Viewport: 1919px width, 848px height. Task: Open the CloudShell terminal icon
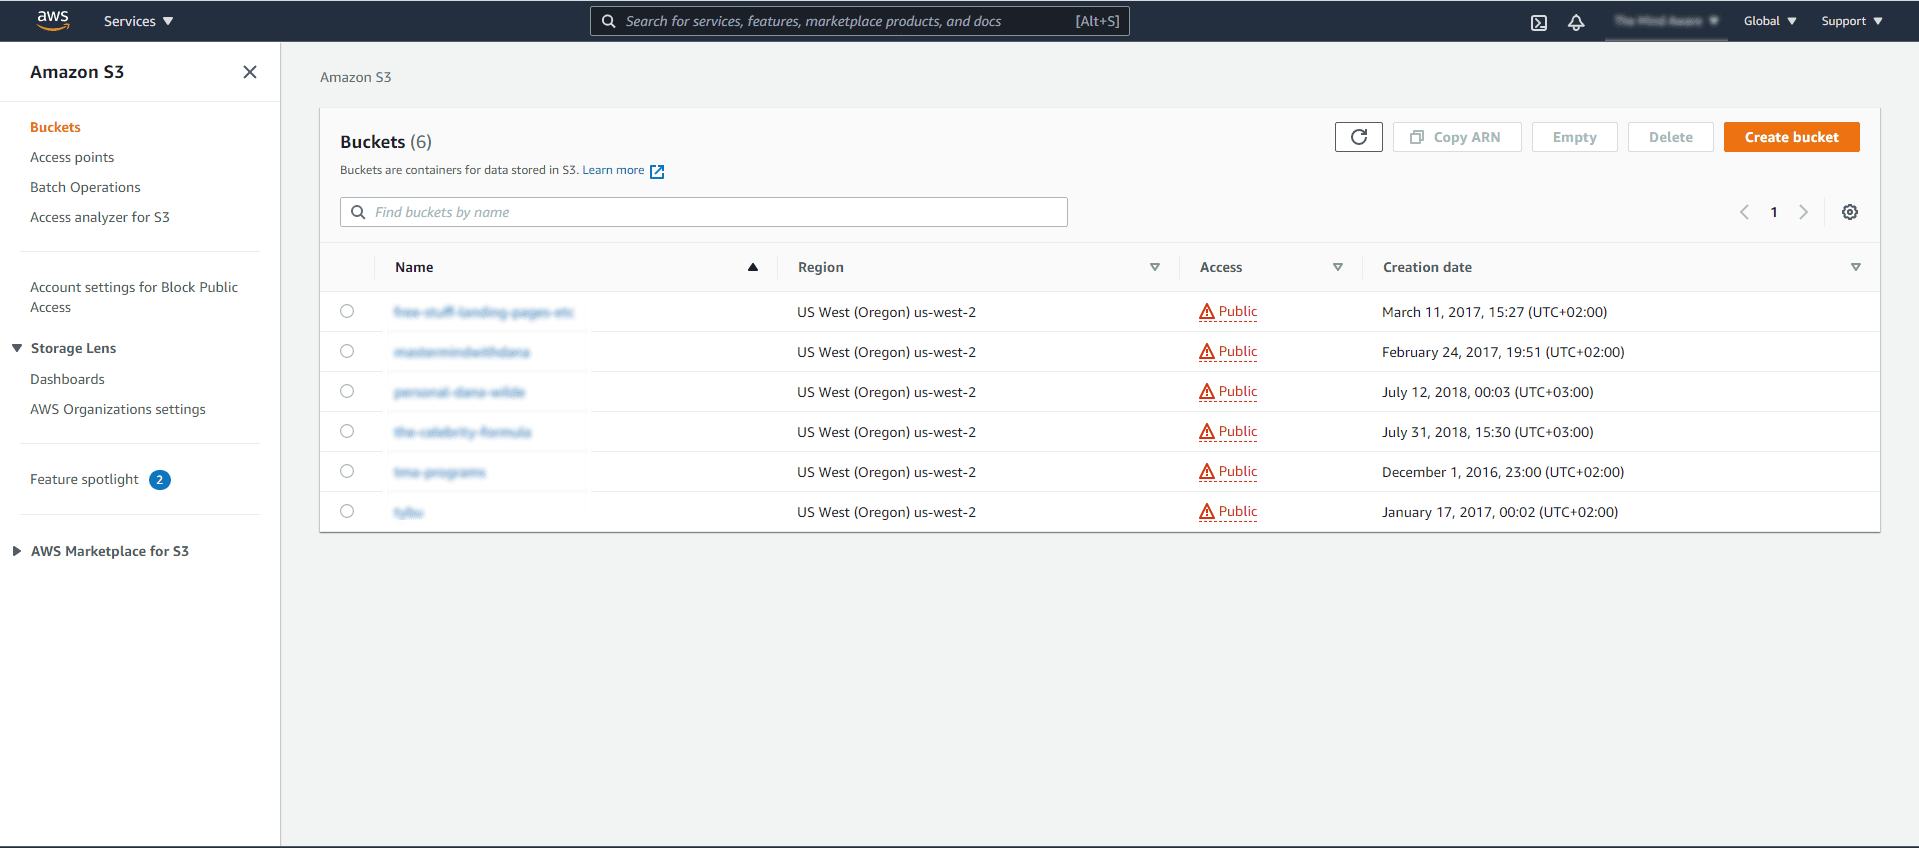pos(1539,22)
